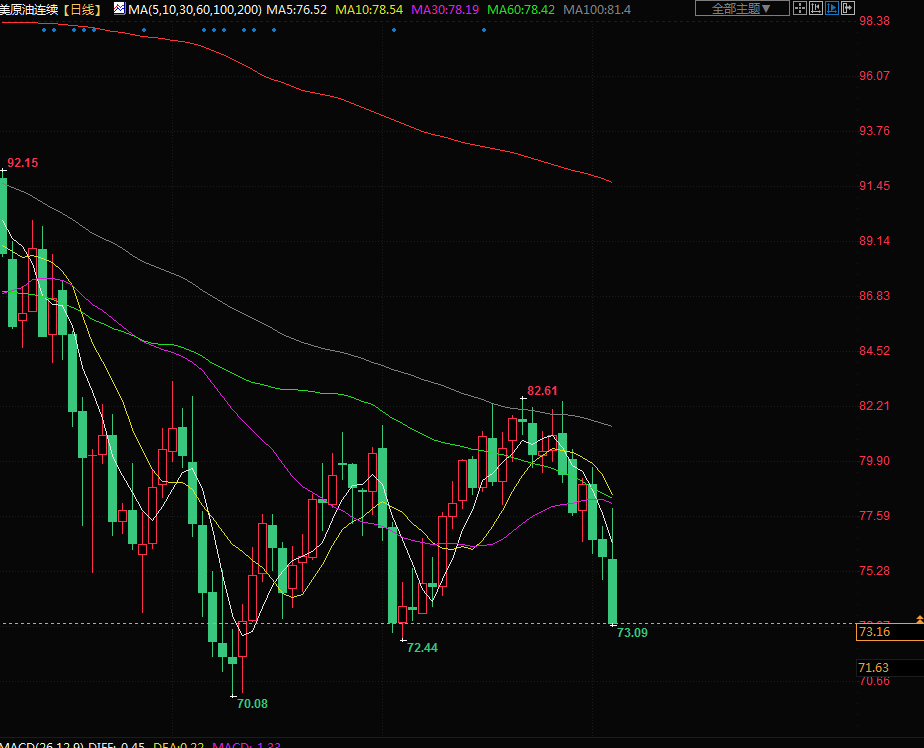Click the 73.16 current price tag

[874, 632]
